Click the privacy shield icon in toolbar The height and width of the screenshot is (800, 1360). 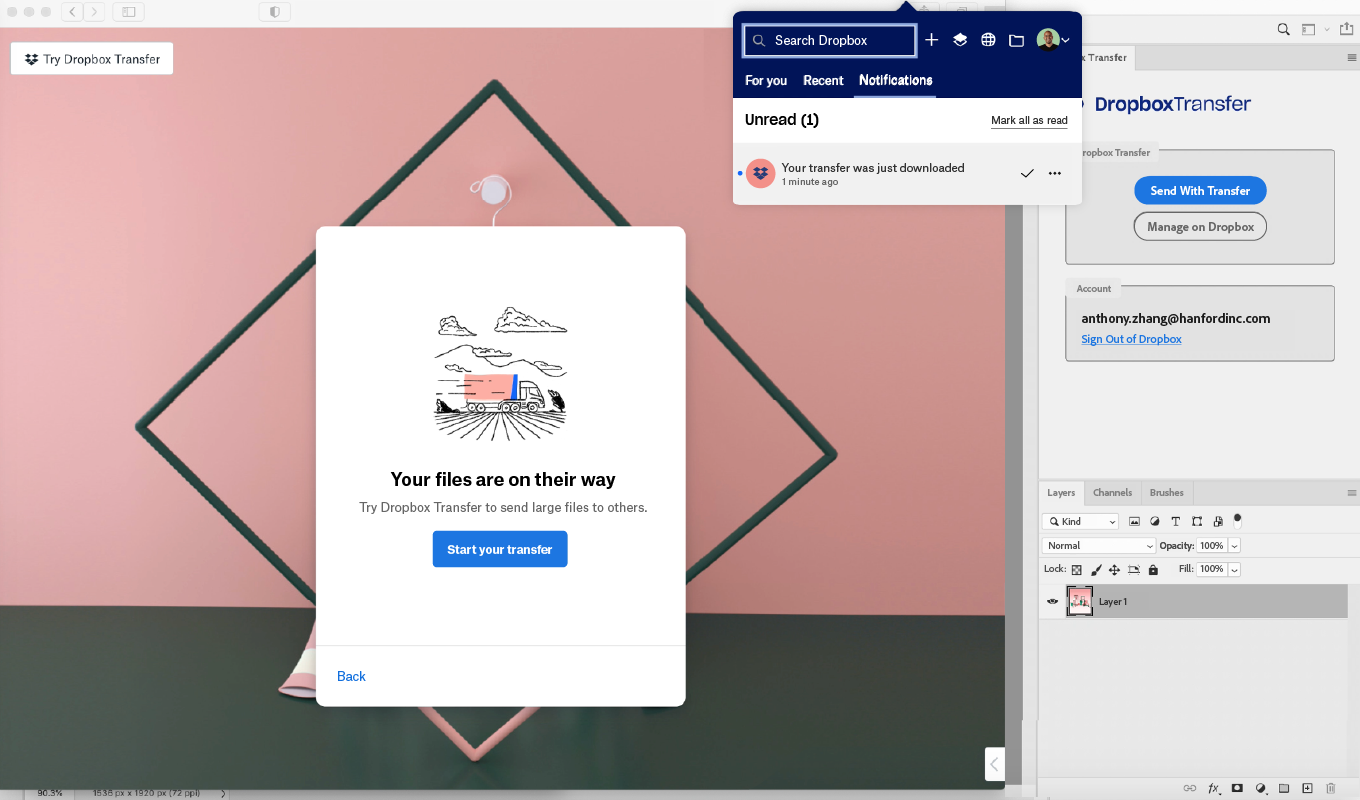[274, 12]
